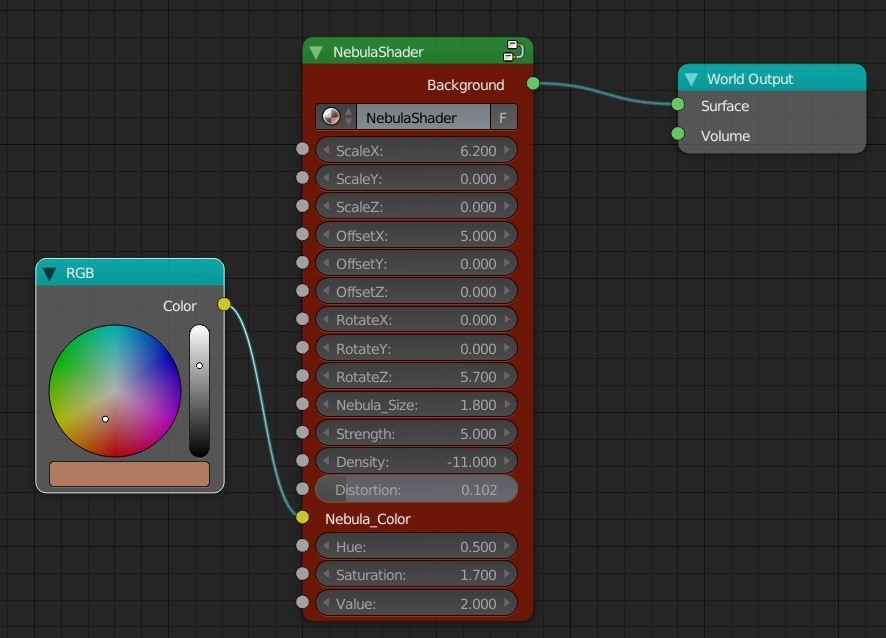Click the brightness value slider in RGB node
Image resolution: width=886 pixels, height=638 pixels.
pyautogui.click(x=199, y=390)
